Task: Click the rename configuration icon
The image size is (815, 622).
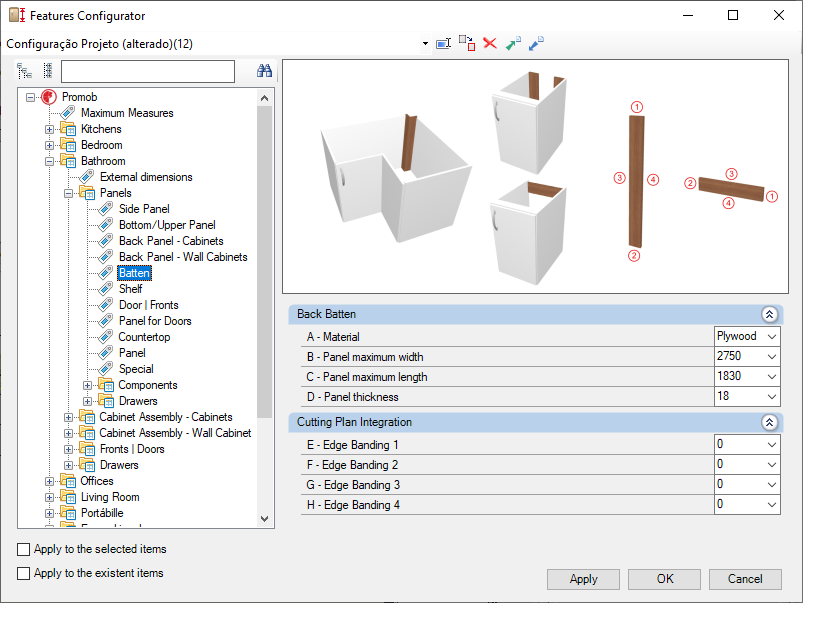Action: pyautogui.click(x=443, y=44)
